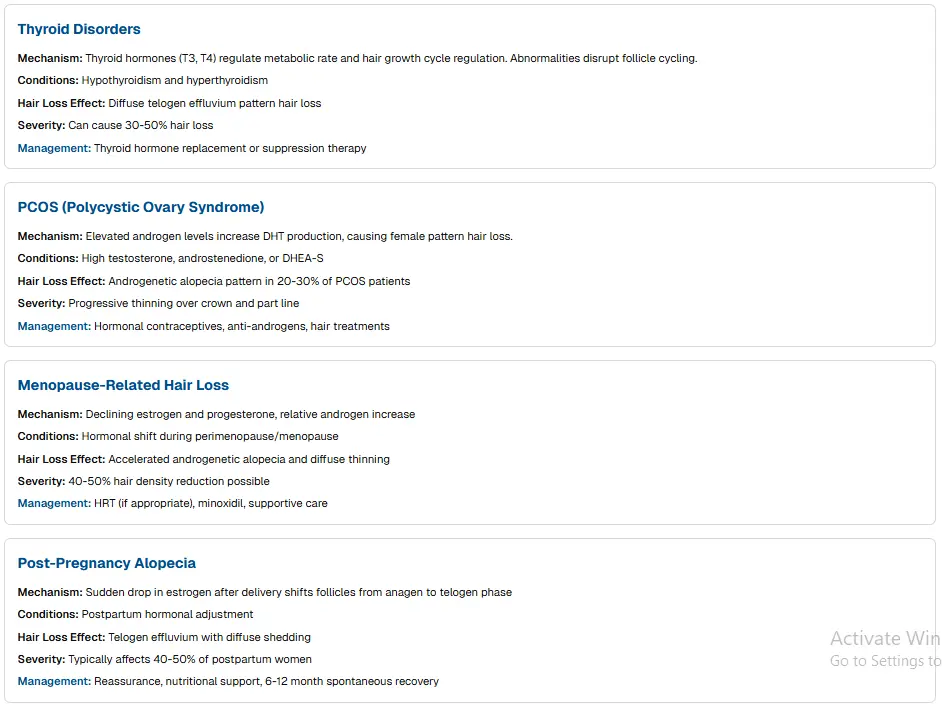Click "HRT (if appropriate), minoxidil, supportive care" text
Screen dimensions: 942x710
pos(211,504)
